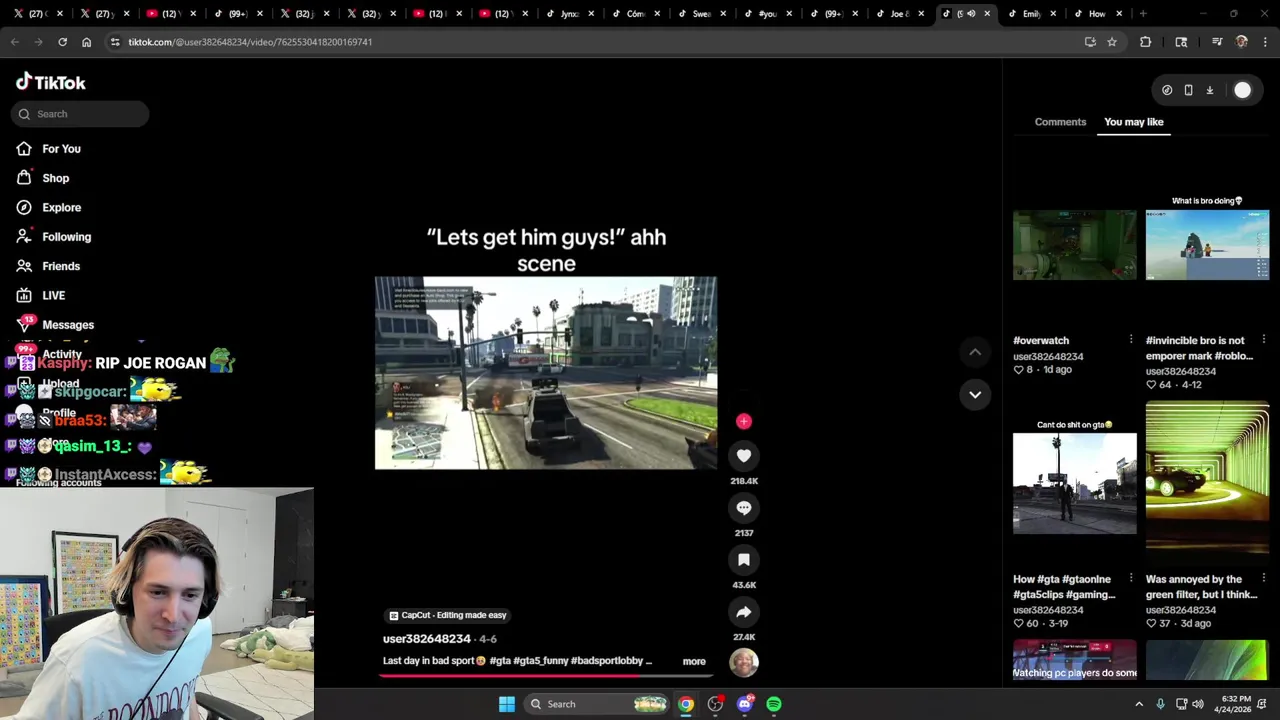Open the browser extensions puzzle icon
The image size is (1280, 720).
[1145, 42]
